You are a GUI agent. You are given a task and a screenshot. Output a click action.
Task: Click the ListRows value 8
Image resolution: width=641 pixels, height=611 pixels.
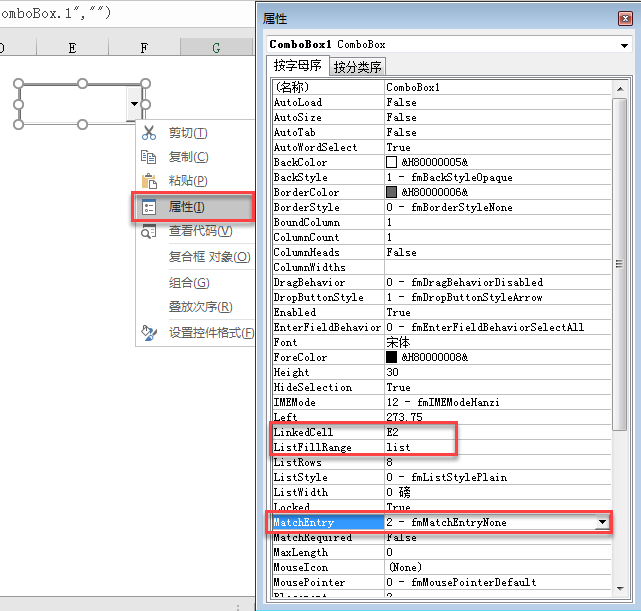coord(390,462)
